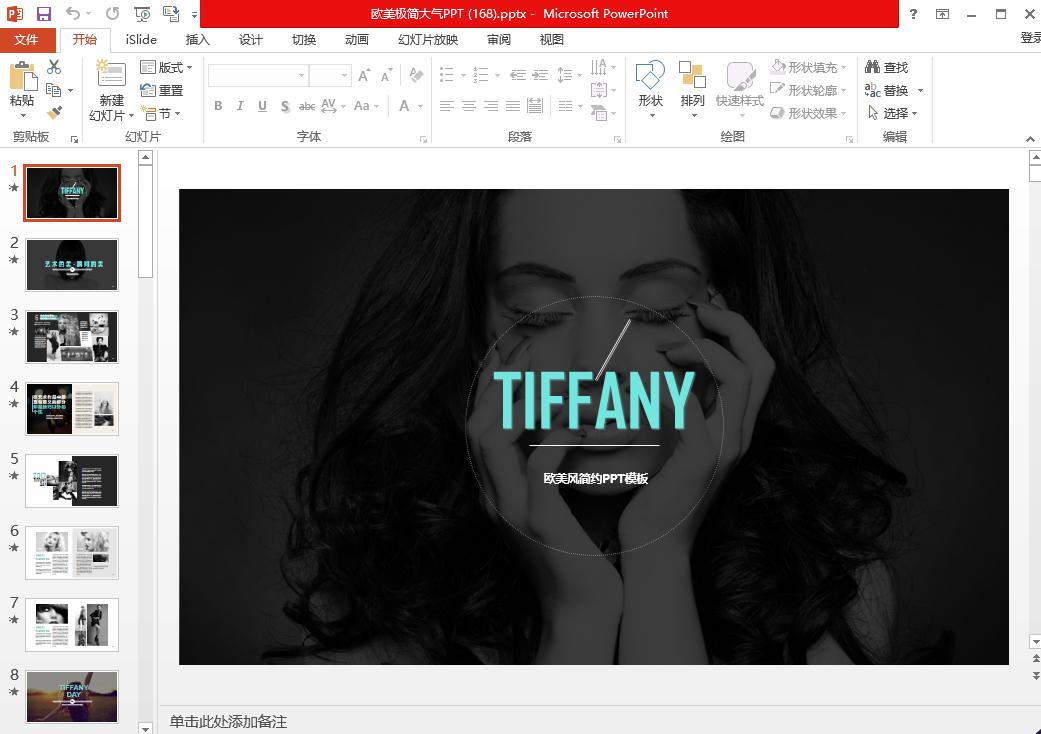Screen dimensions: 1041x734
Task: Expand the Layout (版式) dropdown
Action: pos(166,67)
